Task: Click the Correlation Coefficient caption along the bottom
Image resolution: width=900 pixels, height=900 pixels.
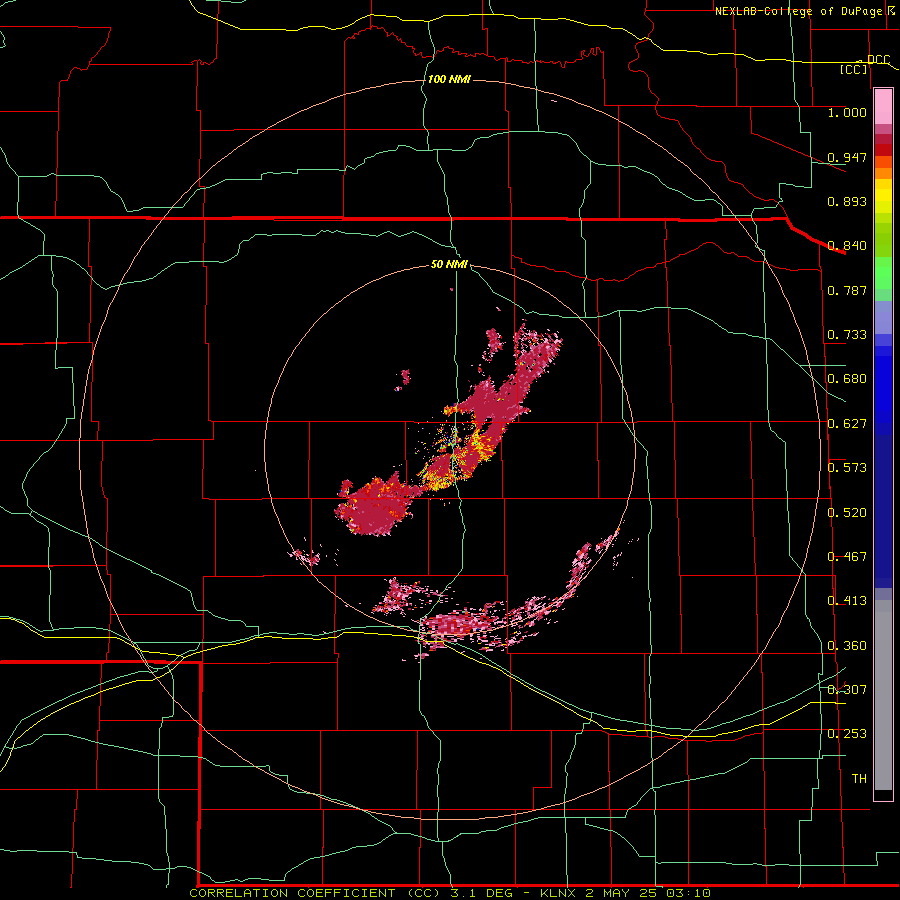Action: [450, 893]
